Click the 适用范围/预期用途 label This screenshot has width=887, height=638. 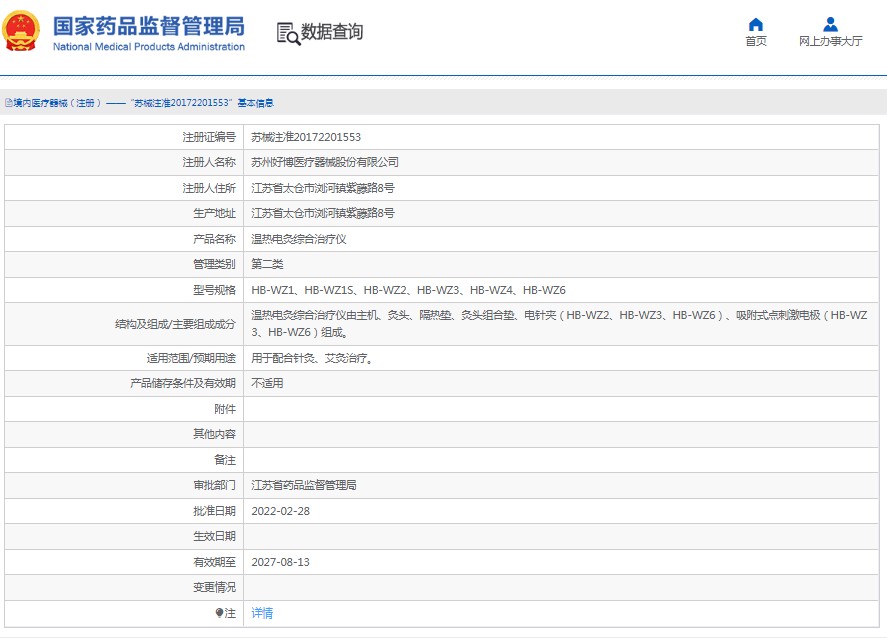click(191, 358)
